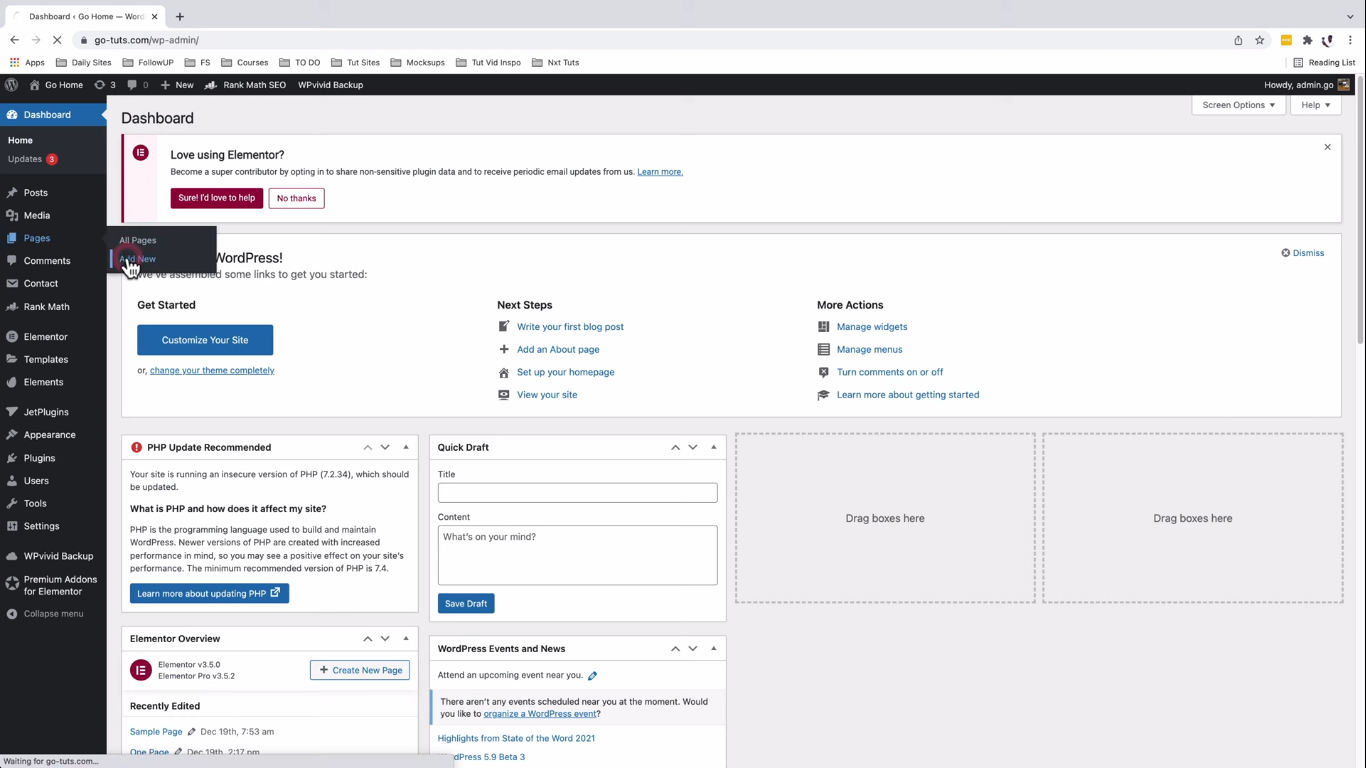1366x768 pixels.
Task: Open Contact in the sidebar
Action: click(41, 284)
